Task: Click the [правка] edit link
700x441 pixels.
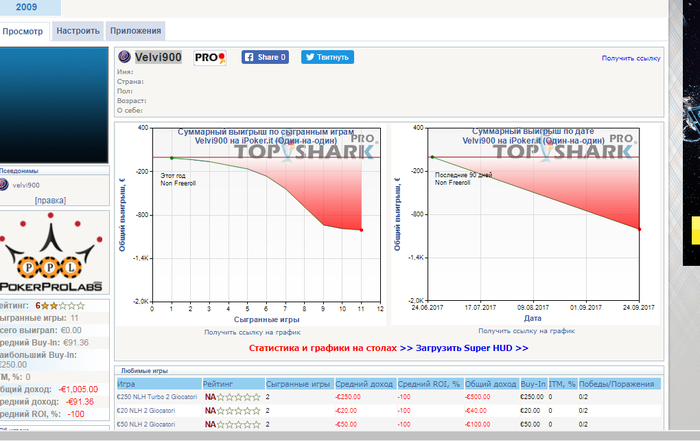Action: click(x=50, y=200)
